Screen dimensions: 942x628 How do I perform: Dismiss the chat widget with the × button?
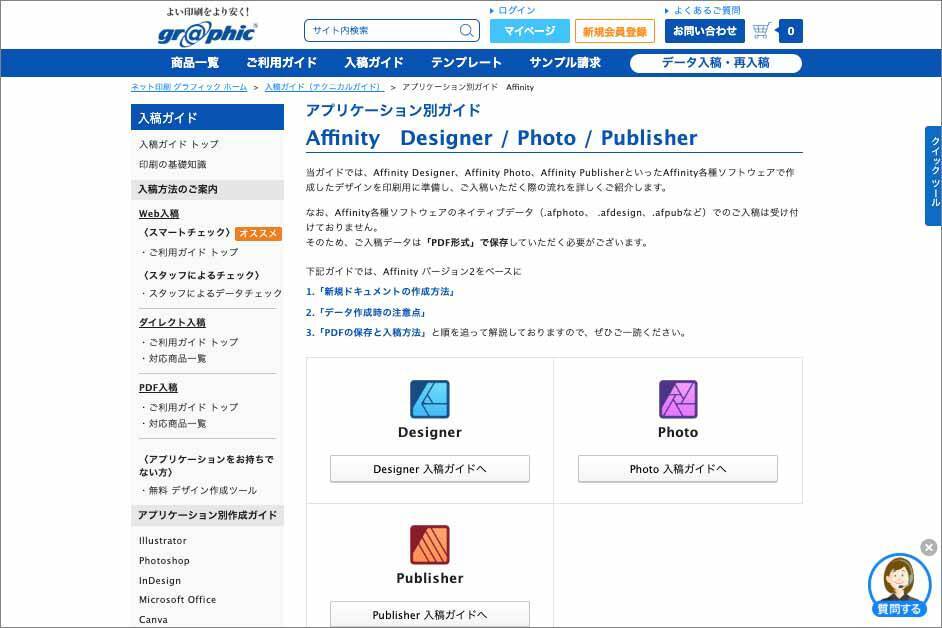pos(928,547)
